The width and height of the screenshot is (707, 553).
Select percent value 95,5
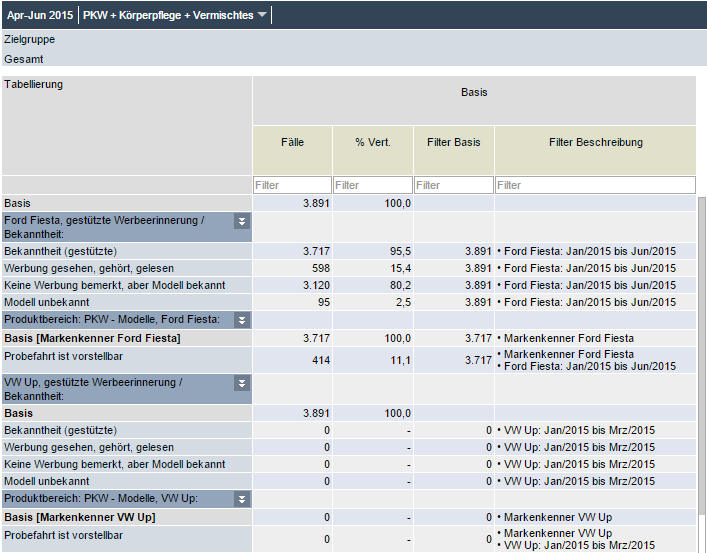click(400, 251)
